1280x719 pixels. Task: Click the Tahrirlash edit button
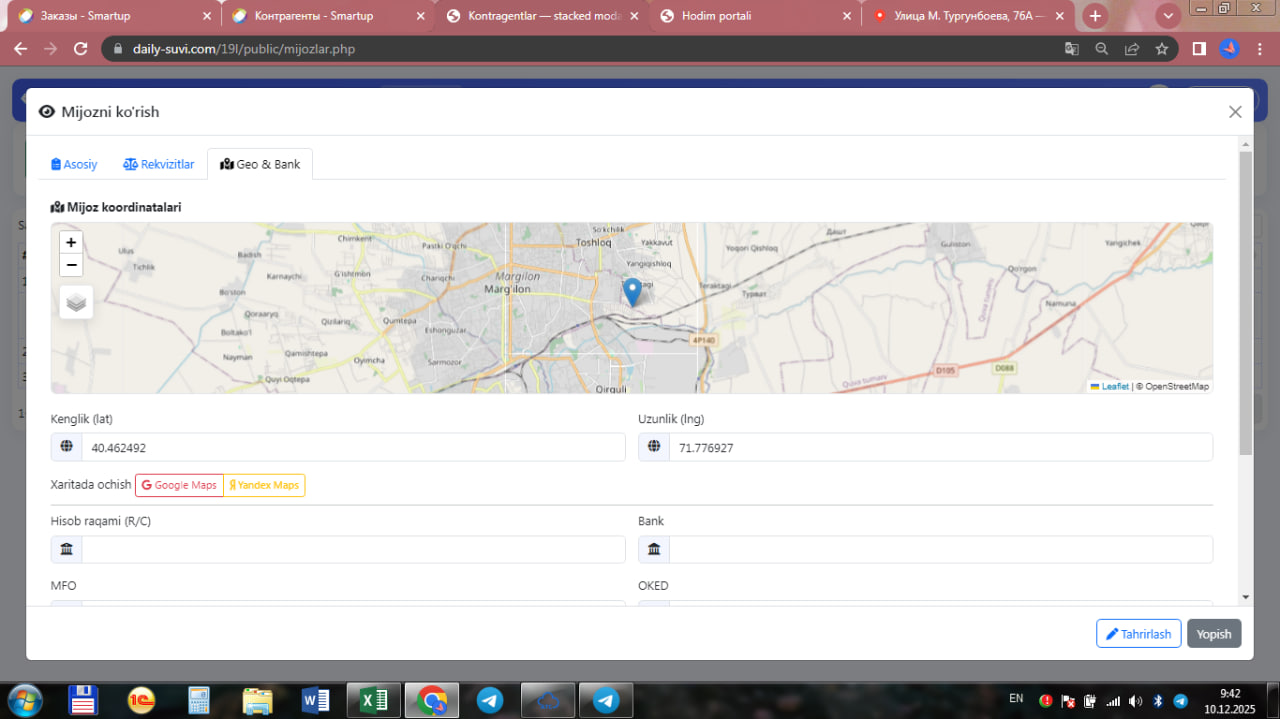(x=1138, y=634)
